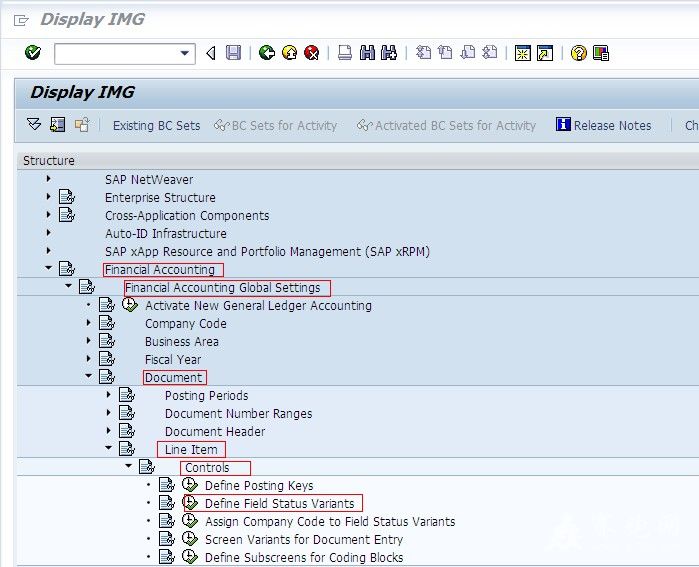Expand the Company Code node
The width and height of the screenshot is (699, 567).
point(88,322)
